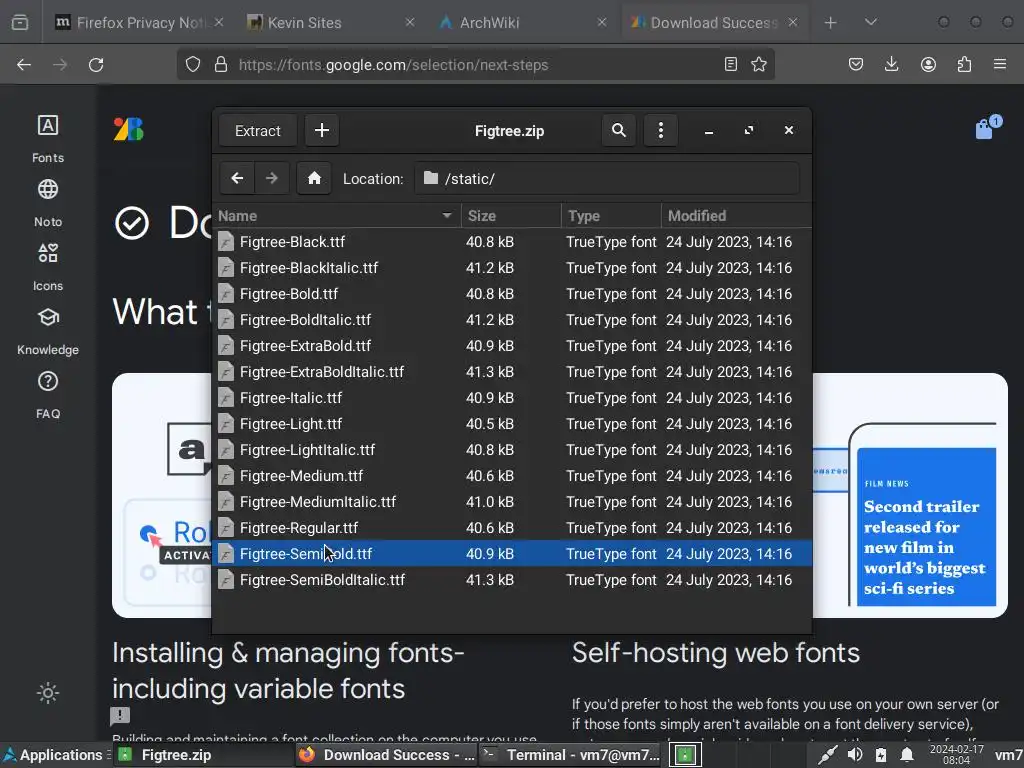Select Figtree-Medium.ttf file
The image size is (1024, 768).
(x=512, y=476)
